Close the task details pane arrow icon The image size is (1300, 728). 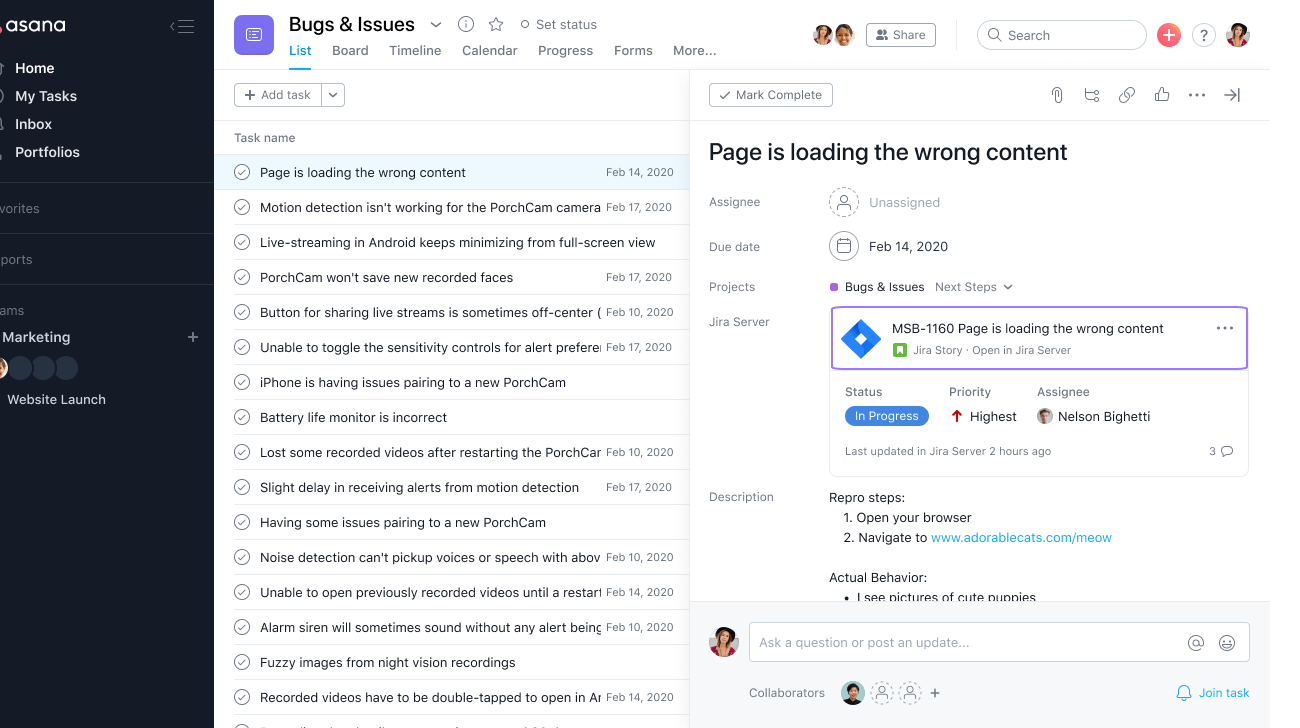(1232, 95)
